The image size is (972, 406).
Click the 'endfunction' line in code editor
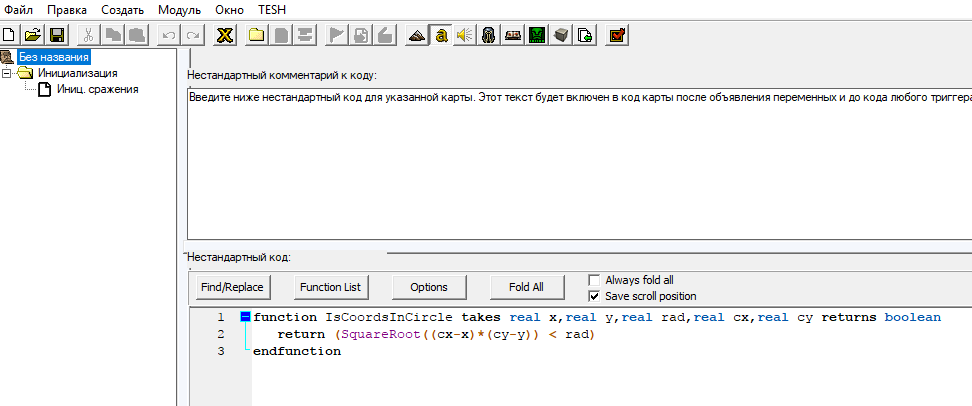(x=297, y=351)
